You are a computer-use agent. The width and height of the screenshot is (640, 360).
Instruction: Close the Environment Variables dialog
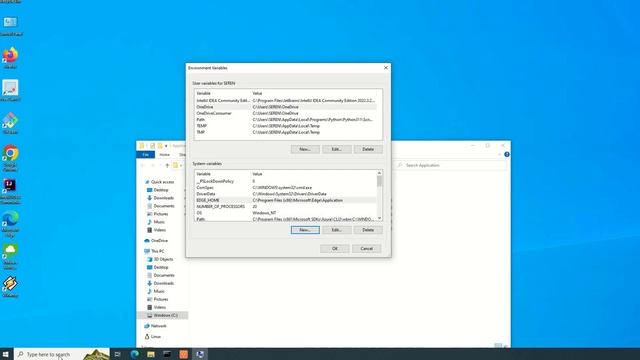386,68
